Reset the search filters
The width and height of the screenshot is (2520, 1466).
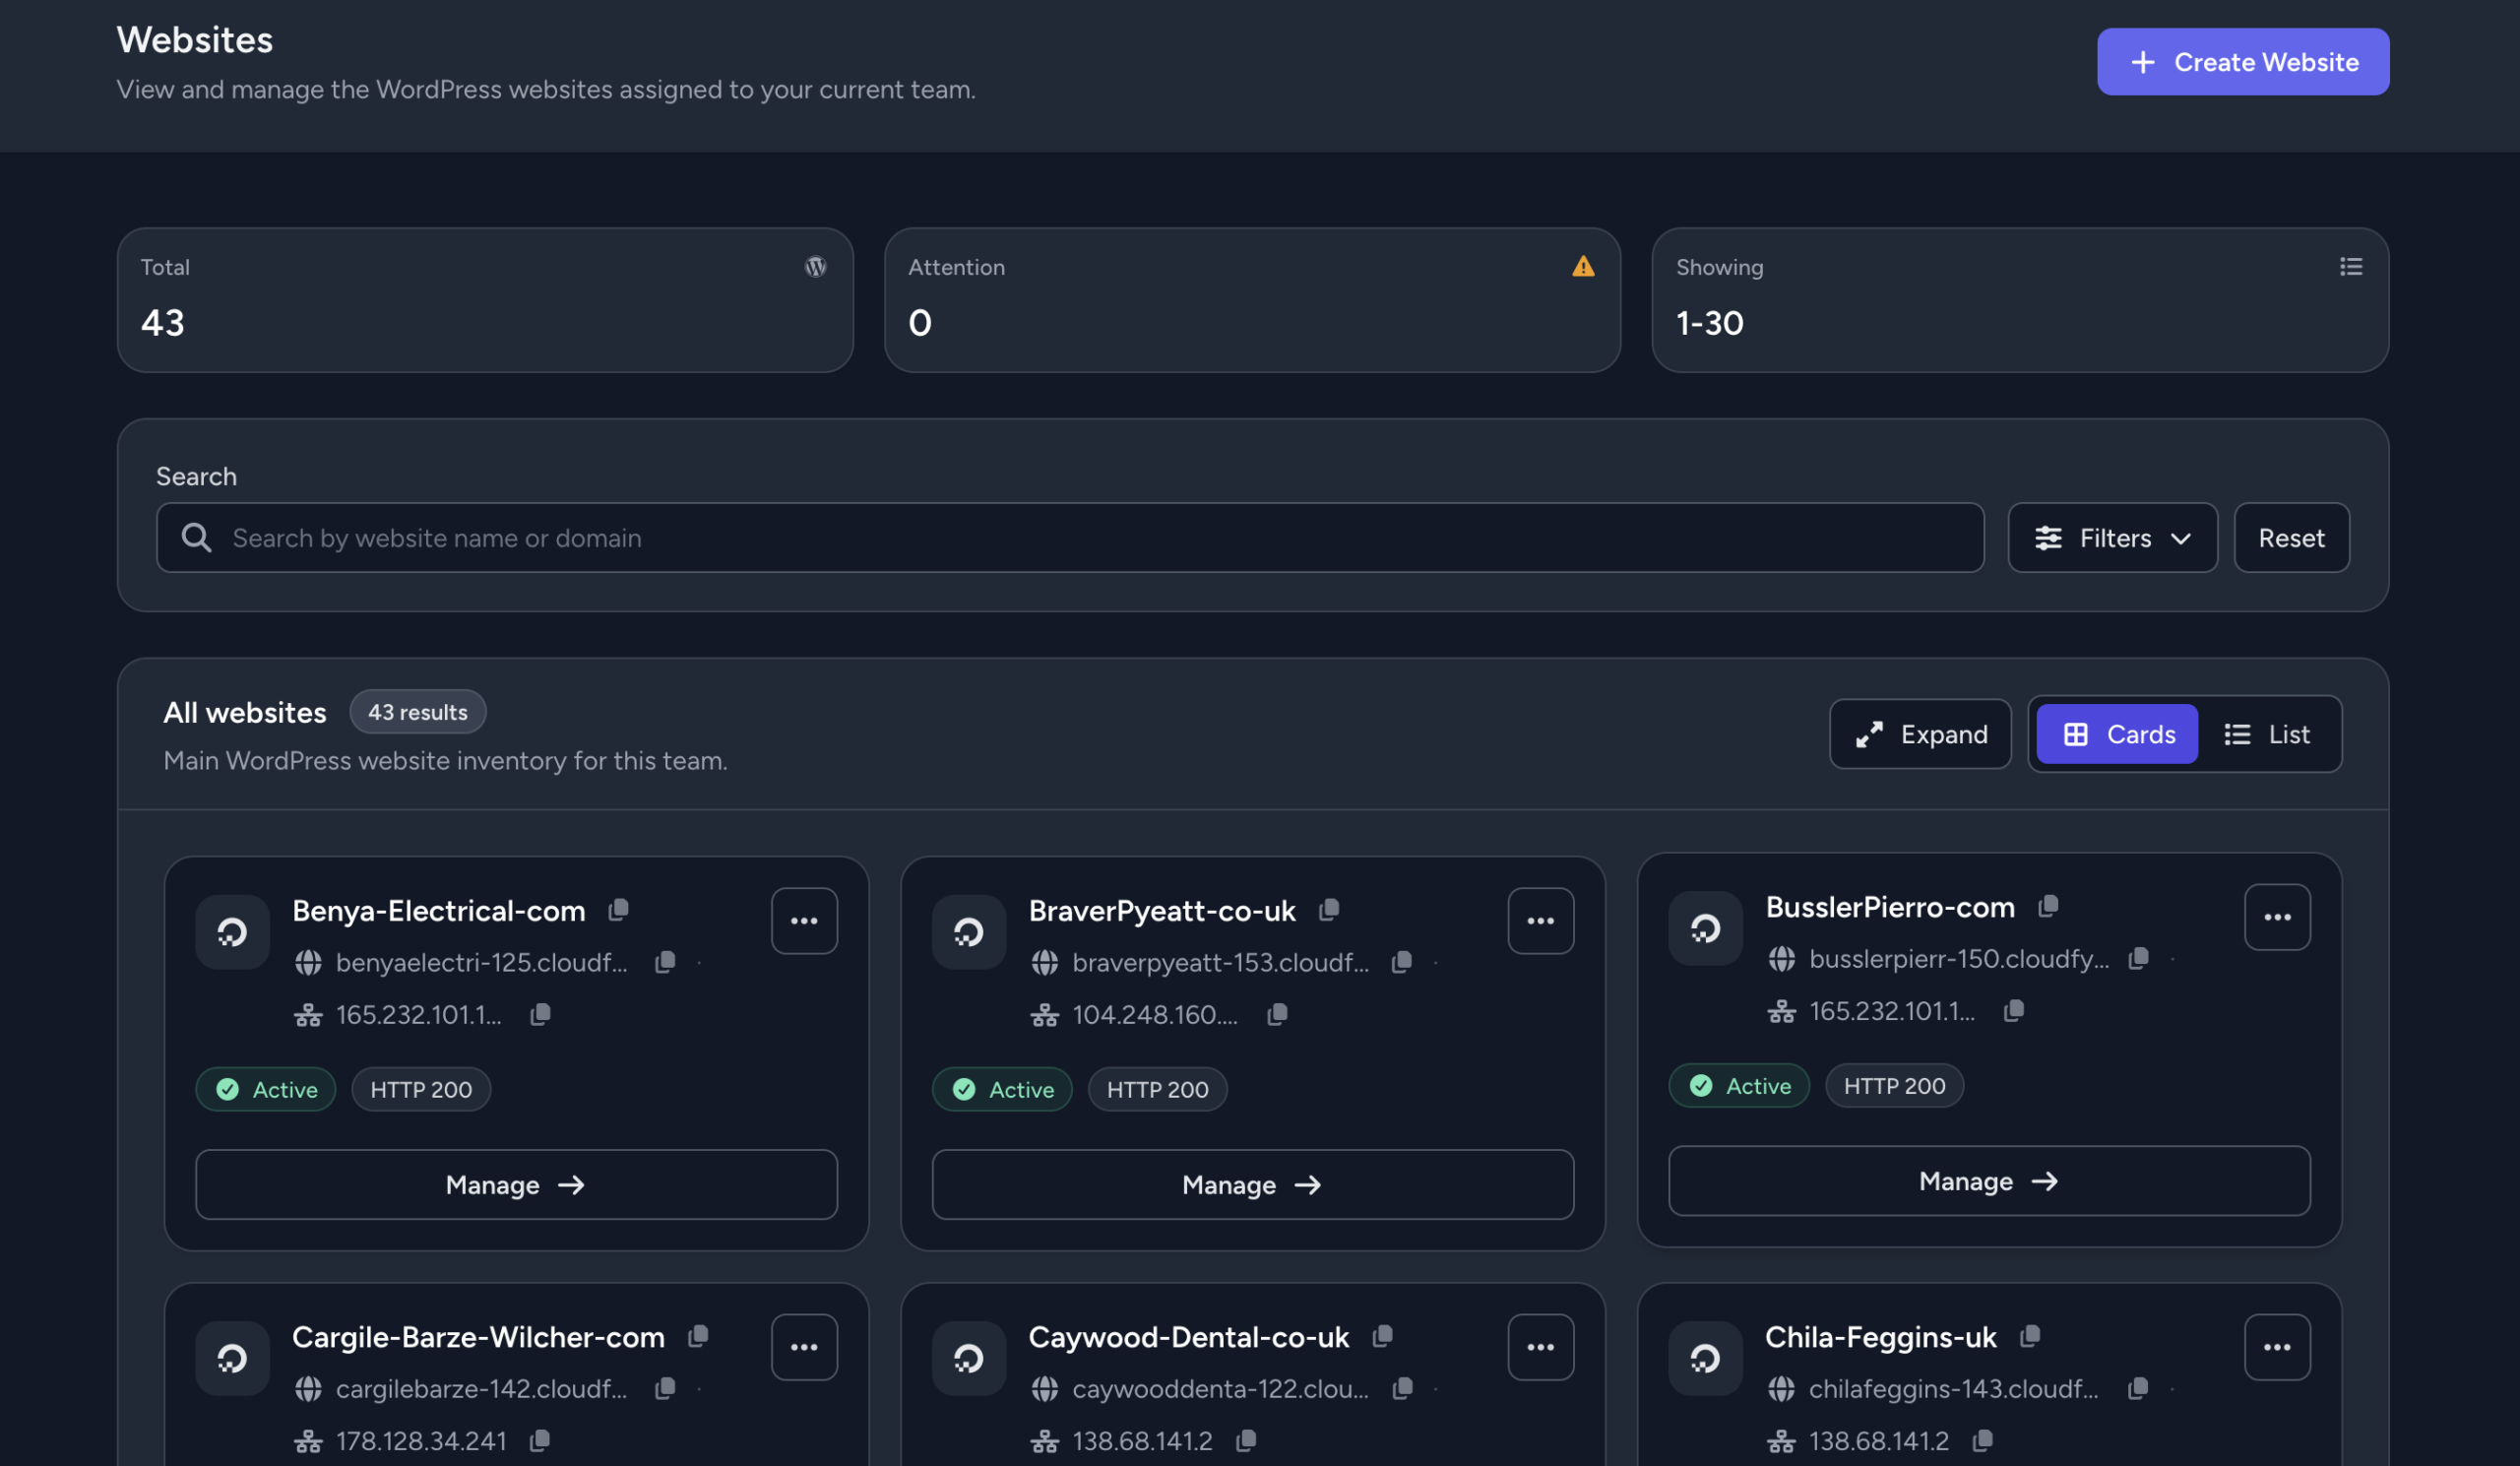click(x=2291, y=537)
